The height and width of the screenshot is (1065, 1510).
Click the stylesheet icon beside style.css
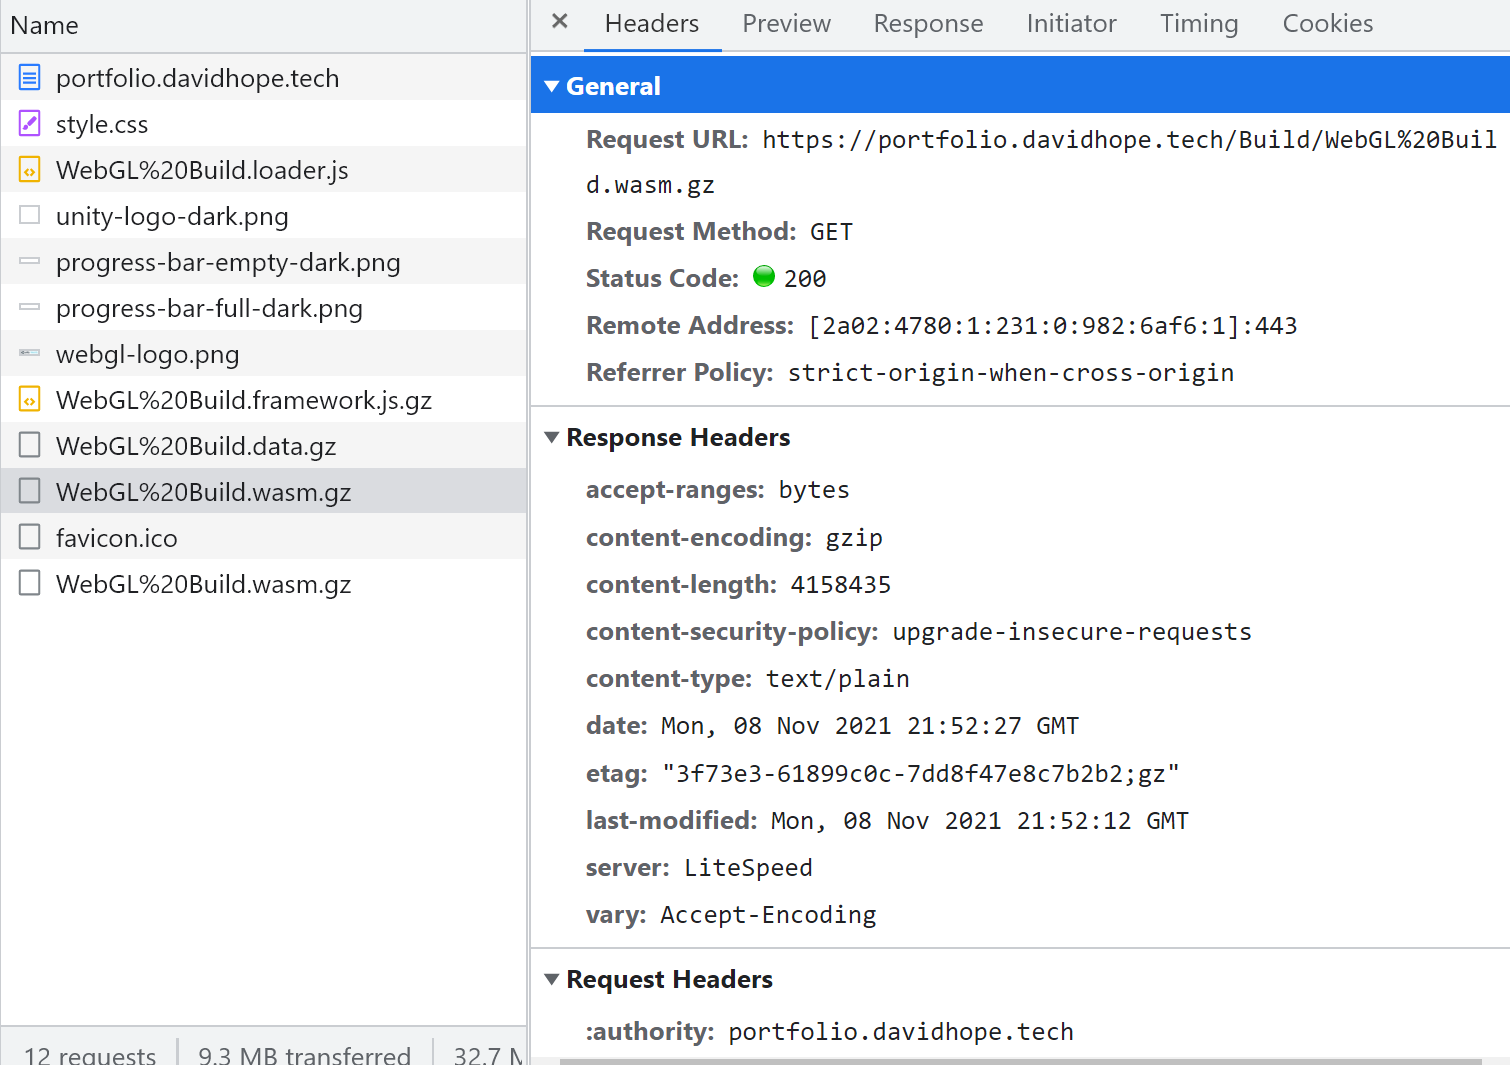30,123
